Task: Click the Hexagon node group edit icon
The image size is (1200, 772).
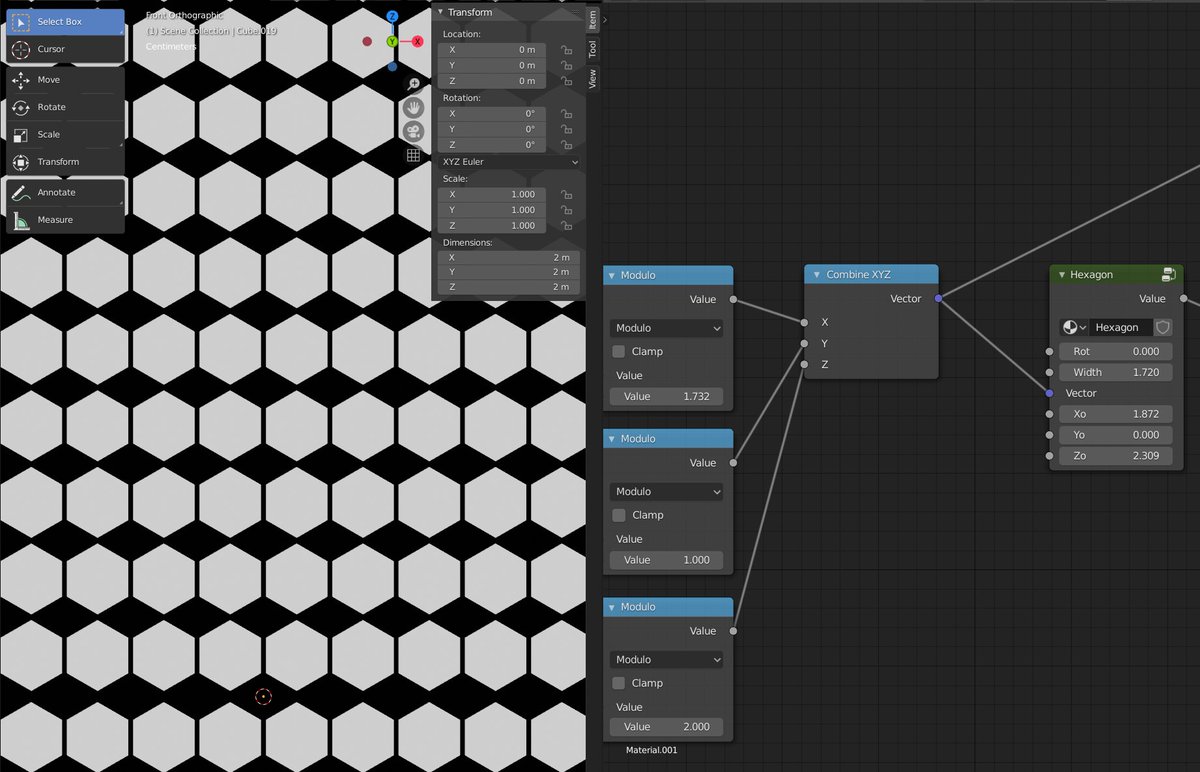Action: pyautogui.click(x=1168, y=274)
